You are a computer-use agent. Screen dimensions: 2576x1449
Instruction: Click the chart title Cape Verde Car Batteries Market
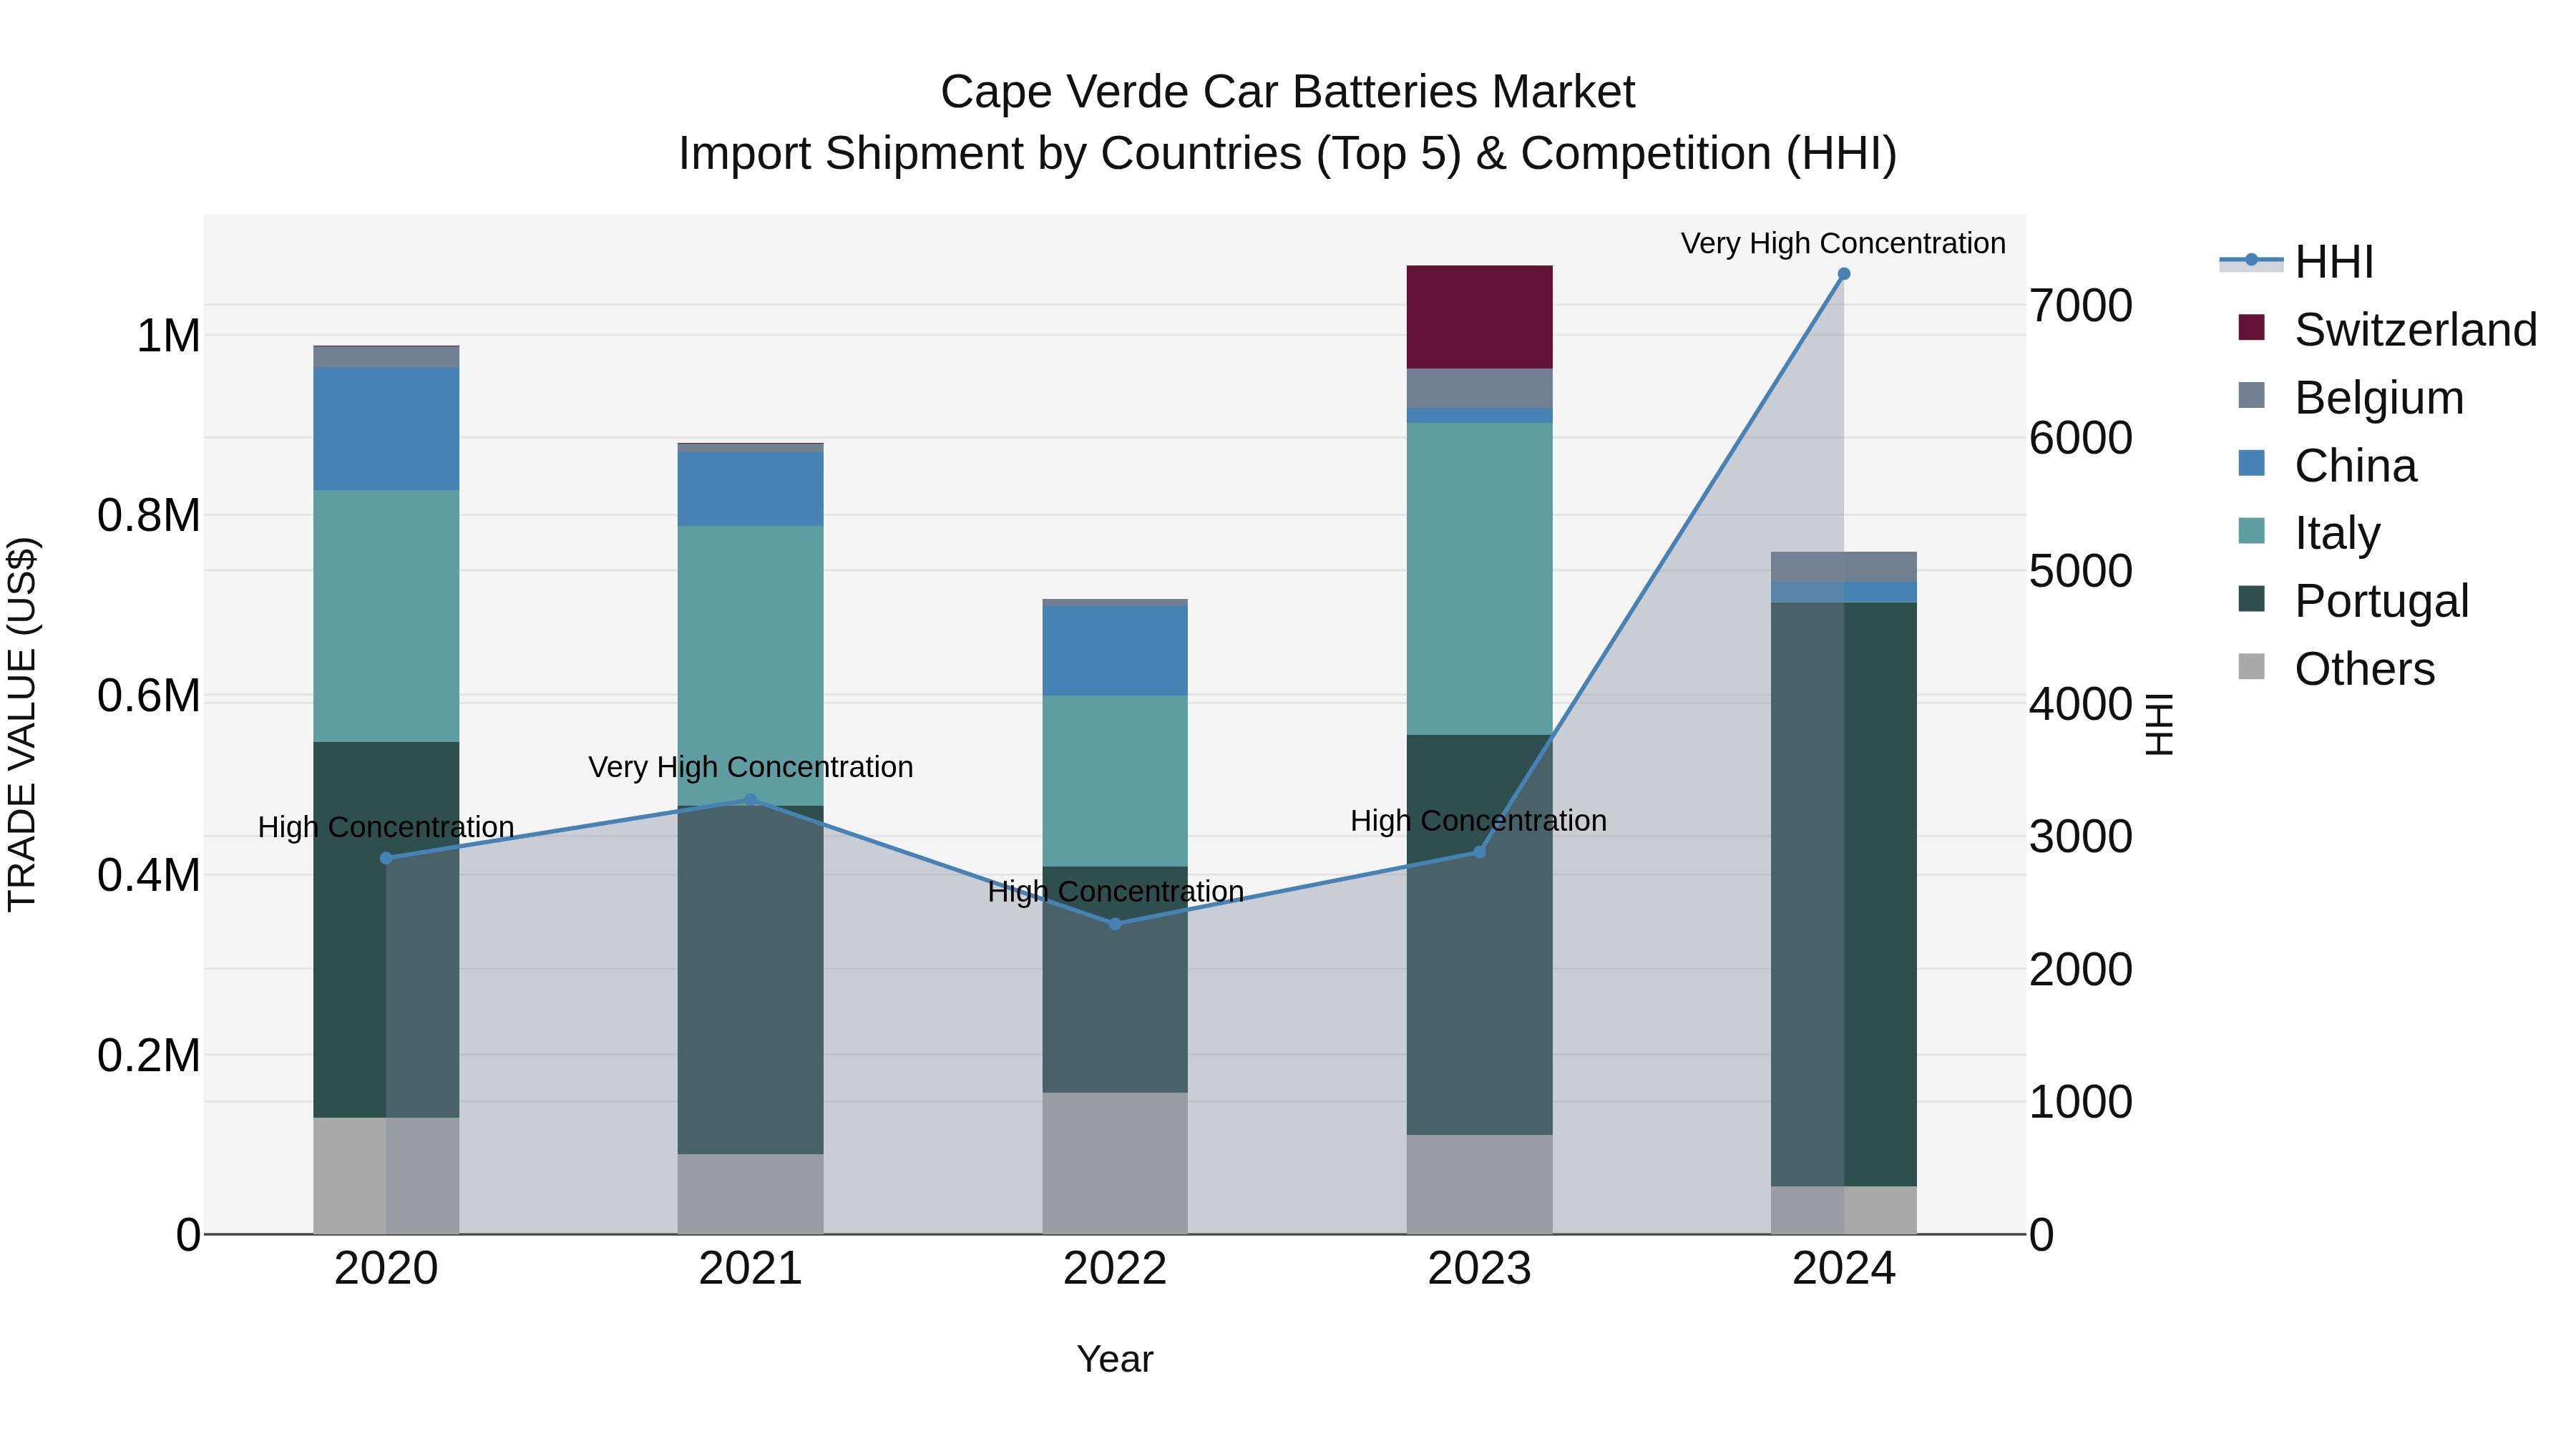tap(1288, 92)
